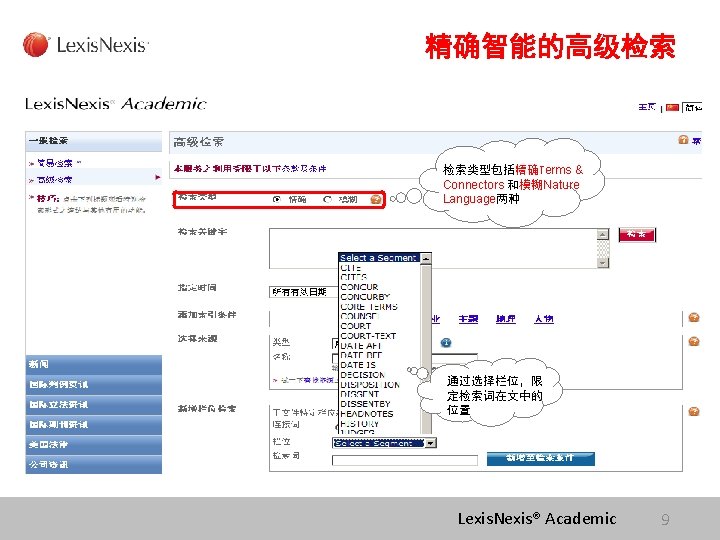The image size is (720, 540).
Task: Select the 精确 (precise) radio button
Action: pos(276,199)
